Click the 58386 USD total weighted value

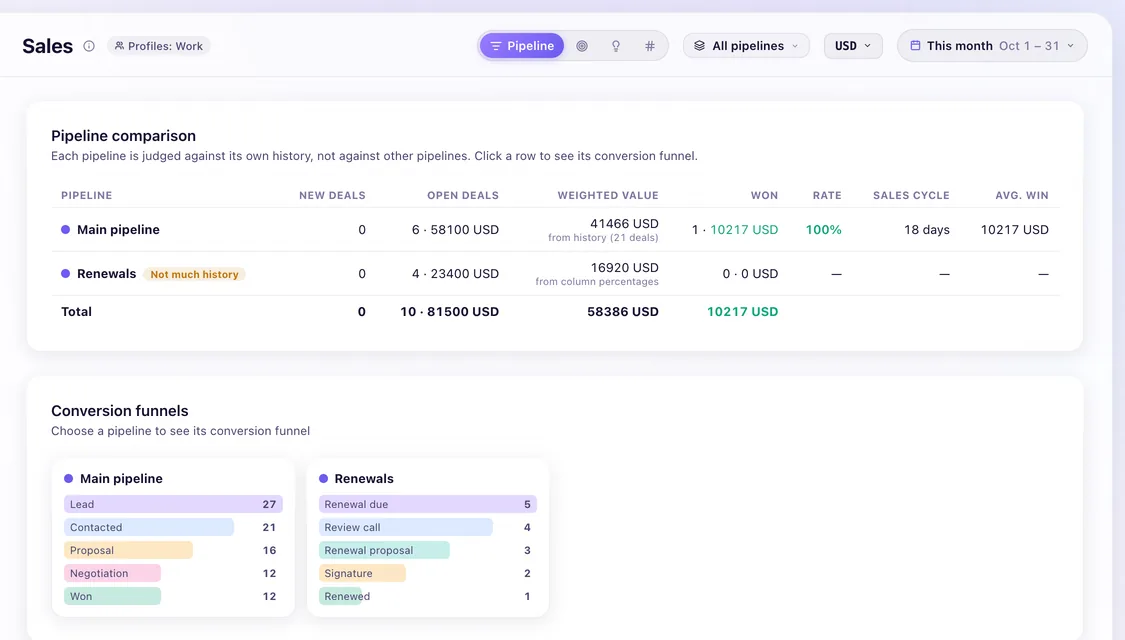click(x=623, y=311)
